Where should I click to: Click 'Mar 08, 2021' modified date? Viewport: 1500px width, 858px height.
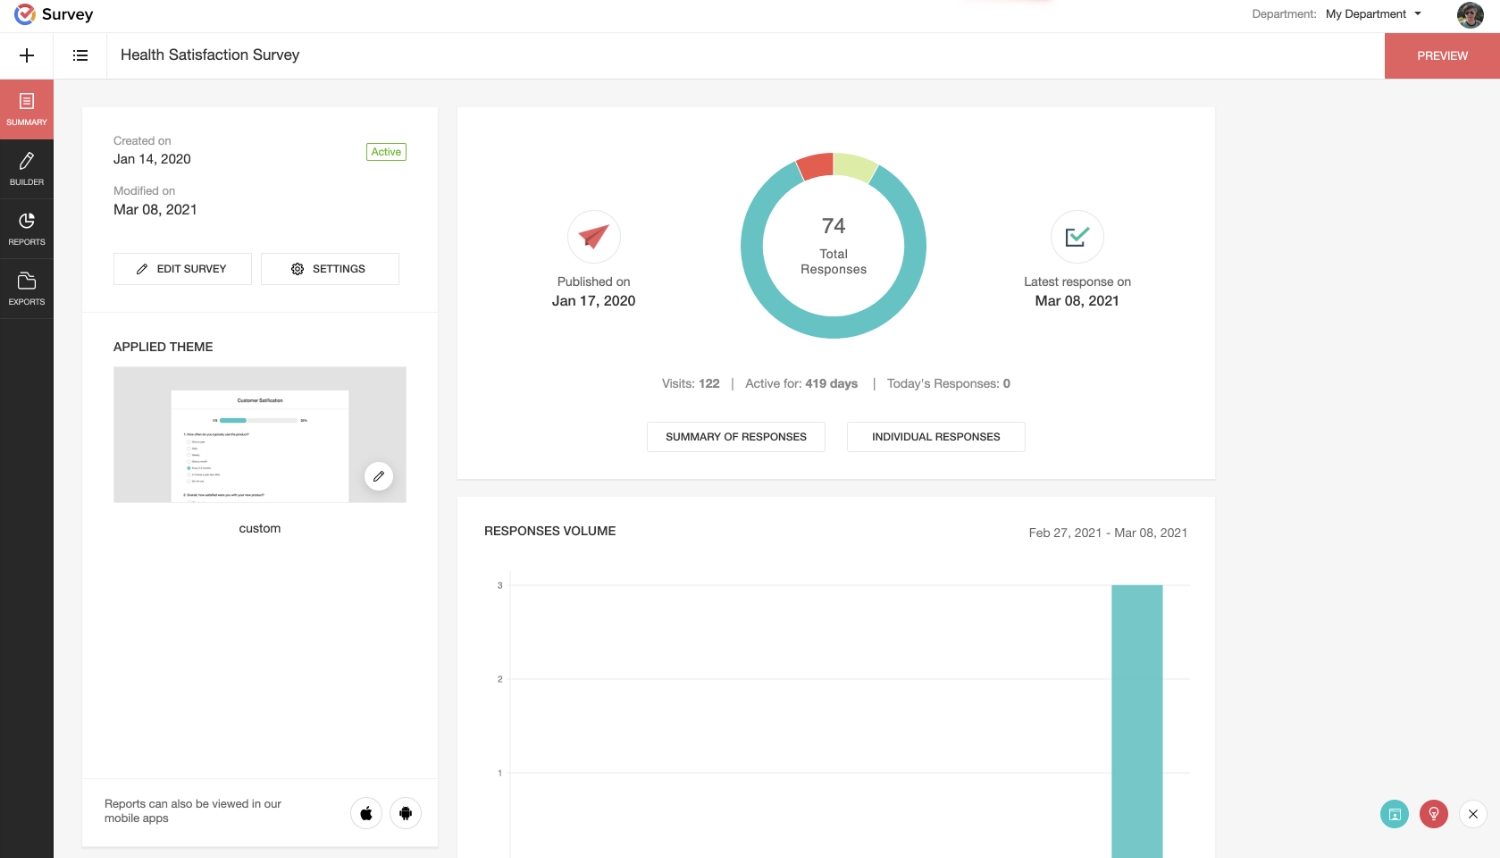click(x=155, y=210)
